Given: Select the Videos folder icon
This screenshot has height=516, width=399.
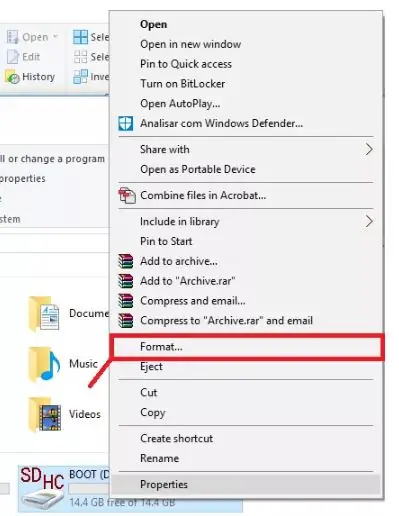Looking at the screenshot, I should pos(45,414).
